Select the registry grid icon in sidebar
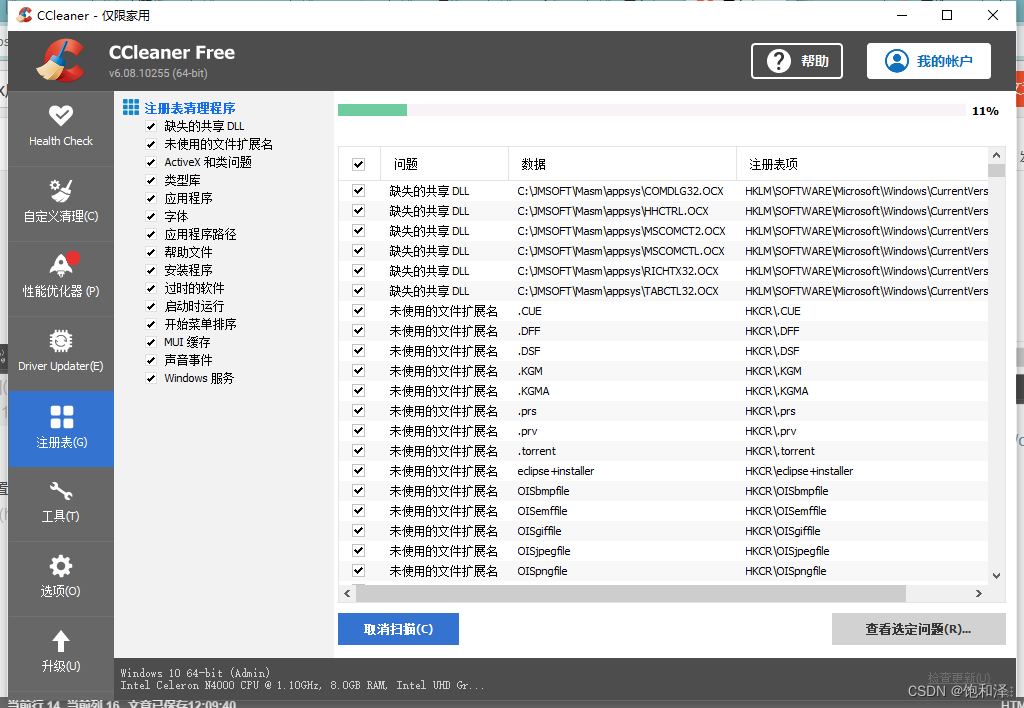Viewport: 1024px width, 708px height. click(61, 417)
